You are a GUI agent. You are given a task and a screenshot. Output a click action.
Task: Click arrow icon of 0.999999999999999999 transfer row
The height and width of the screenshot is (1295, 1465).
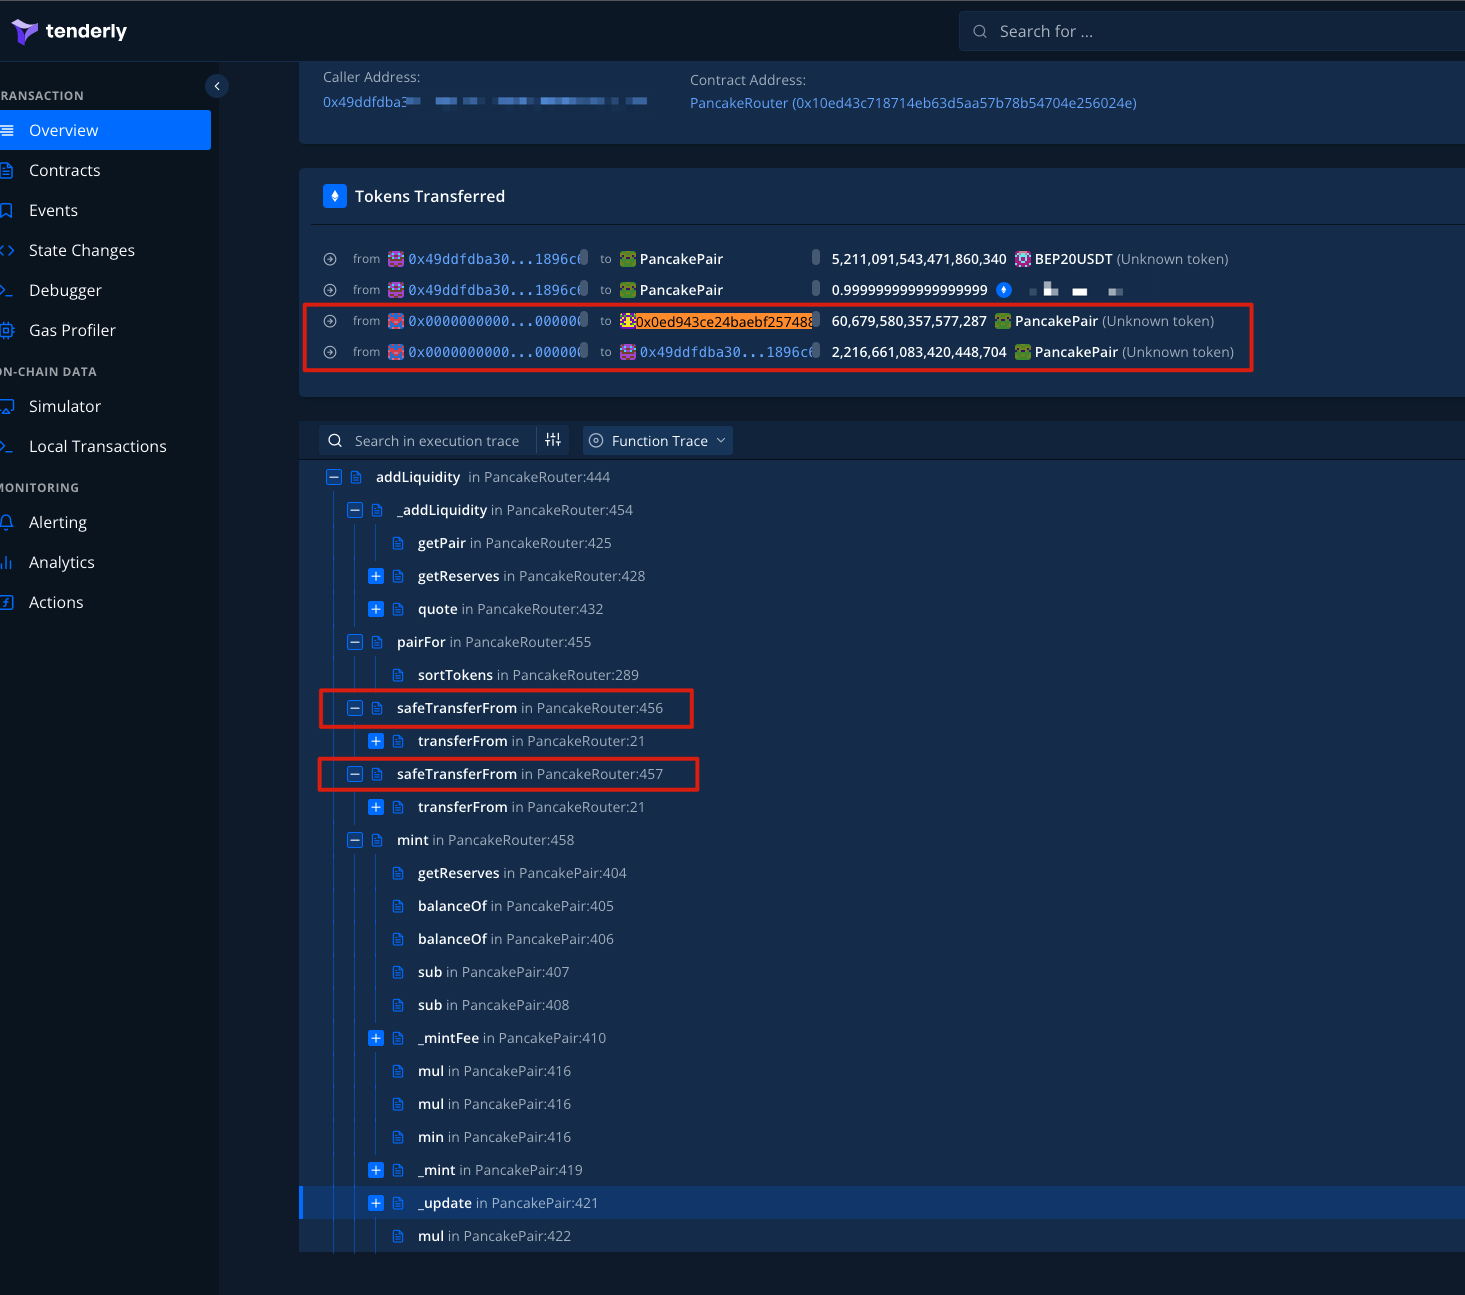[330, 290]
